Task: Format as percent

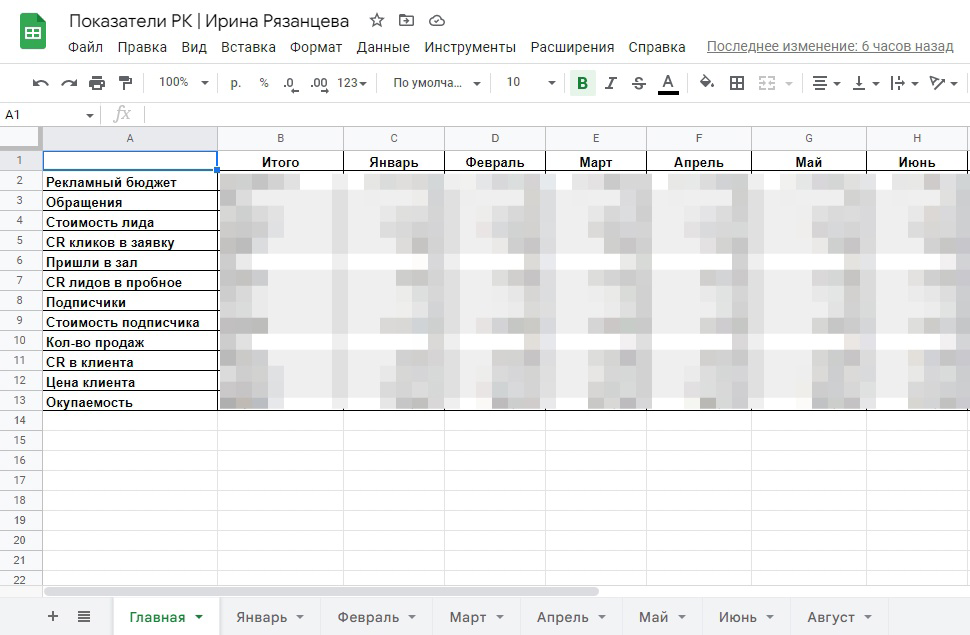Action: [x=264, y=83]
